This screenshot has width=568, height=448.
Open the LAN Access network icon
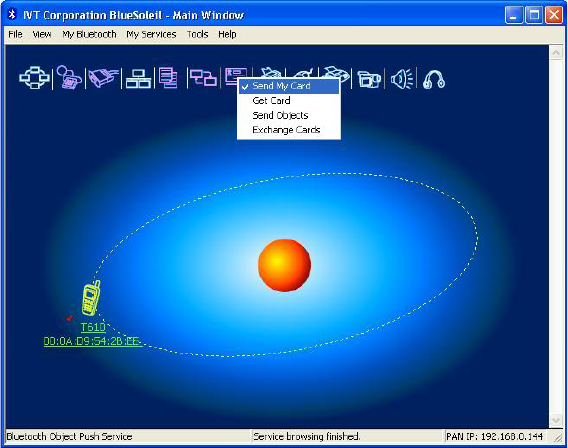click(138, 78)
